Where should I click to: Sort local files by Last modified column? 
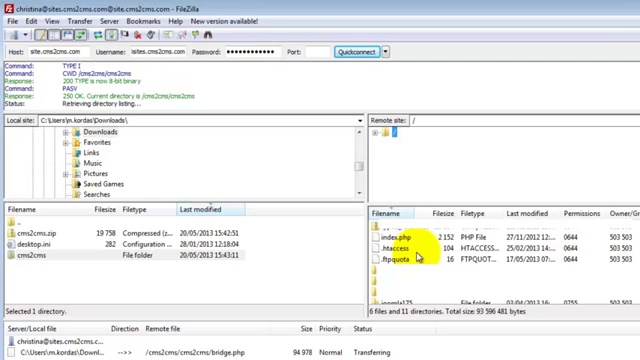tap(211, 209)
